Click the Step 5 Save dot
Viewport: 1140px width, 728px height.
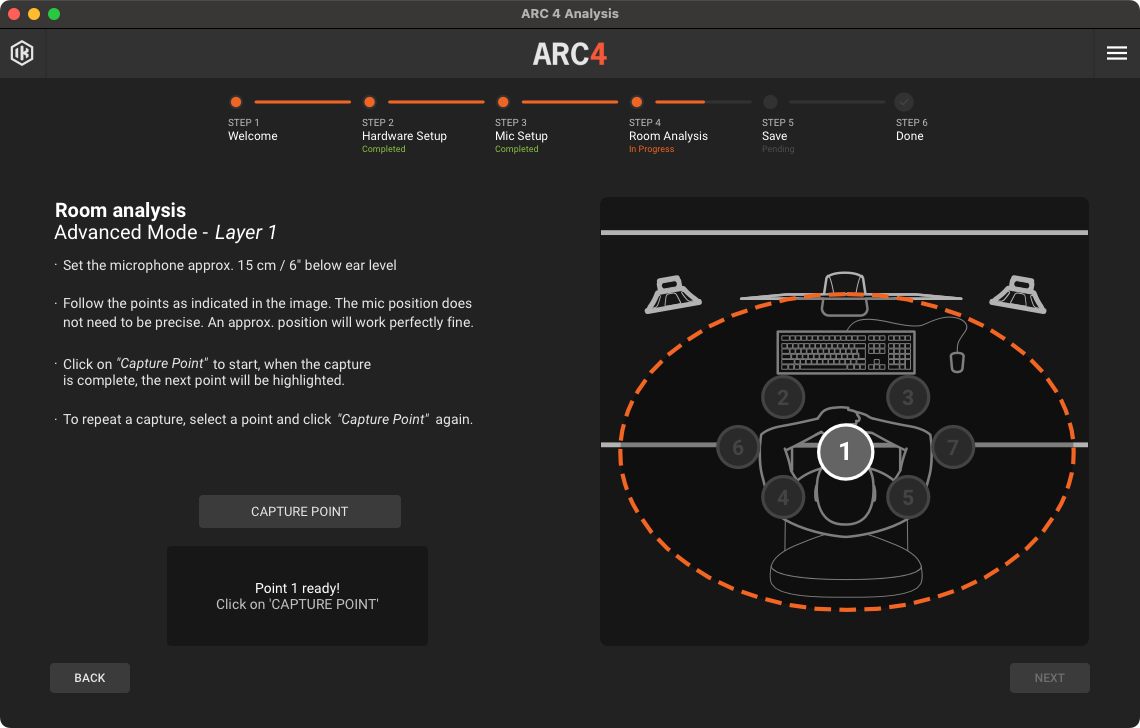click(x=771, y=102)
